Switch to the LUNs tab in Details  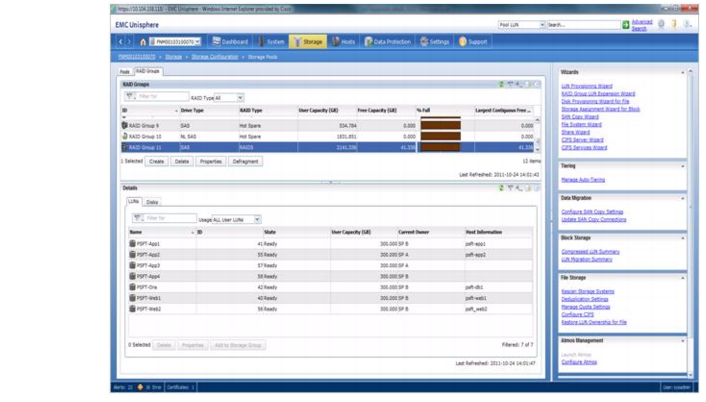[134, 202]
